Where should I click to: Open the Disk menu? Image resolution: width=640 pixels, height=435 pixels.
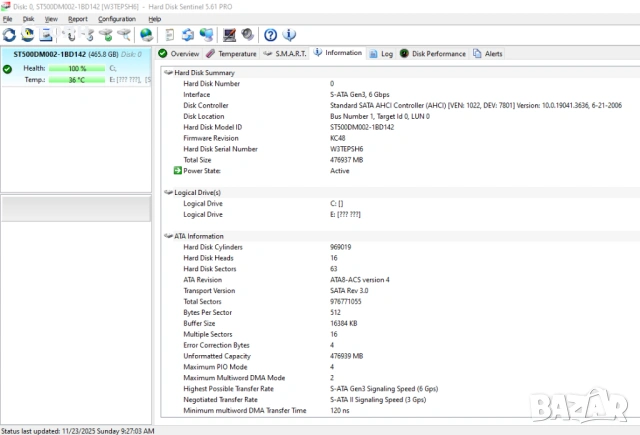pos(28,19)
